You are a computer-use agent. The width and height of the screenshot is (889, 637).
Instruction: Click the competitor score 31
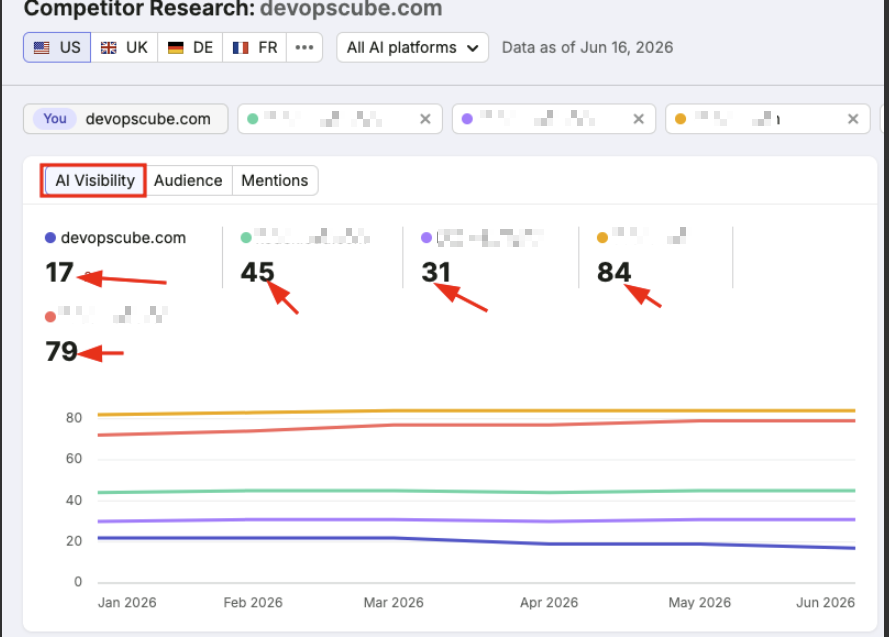click(436, 273)
